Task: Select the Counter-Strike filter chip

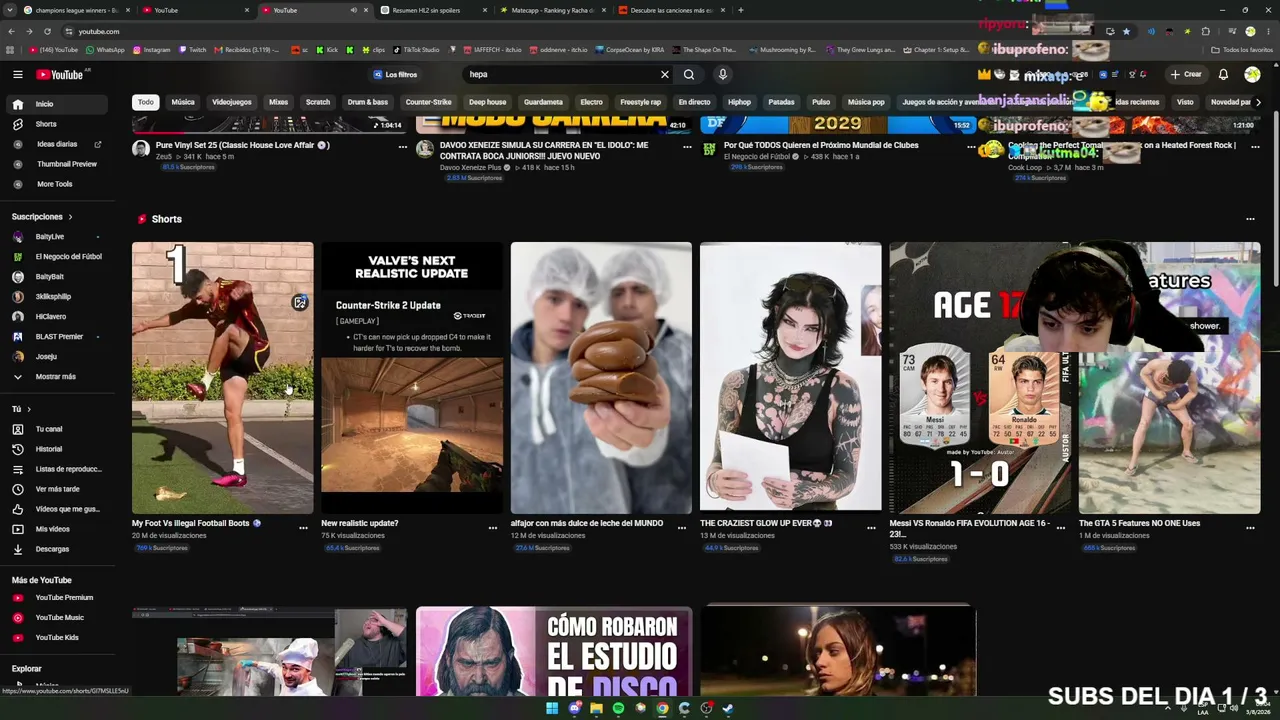Action: coord(428,102)
